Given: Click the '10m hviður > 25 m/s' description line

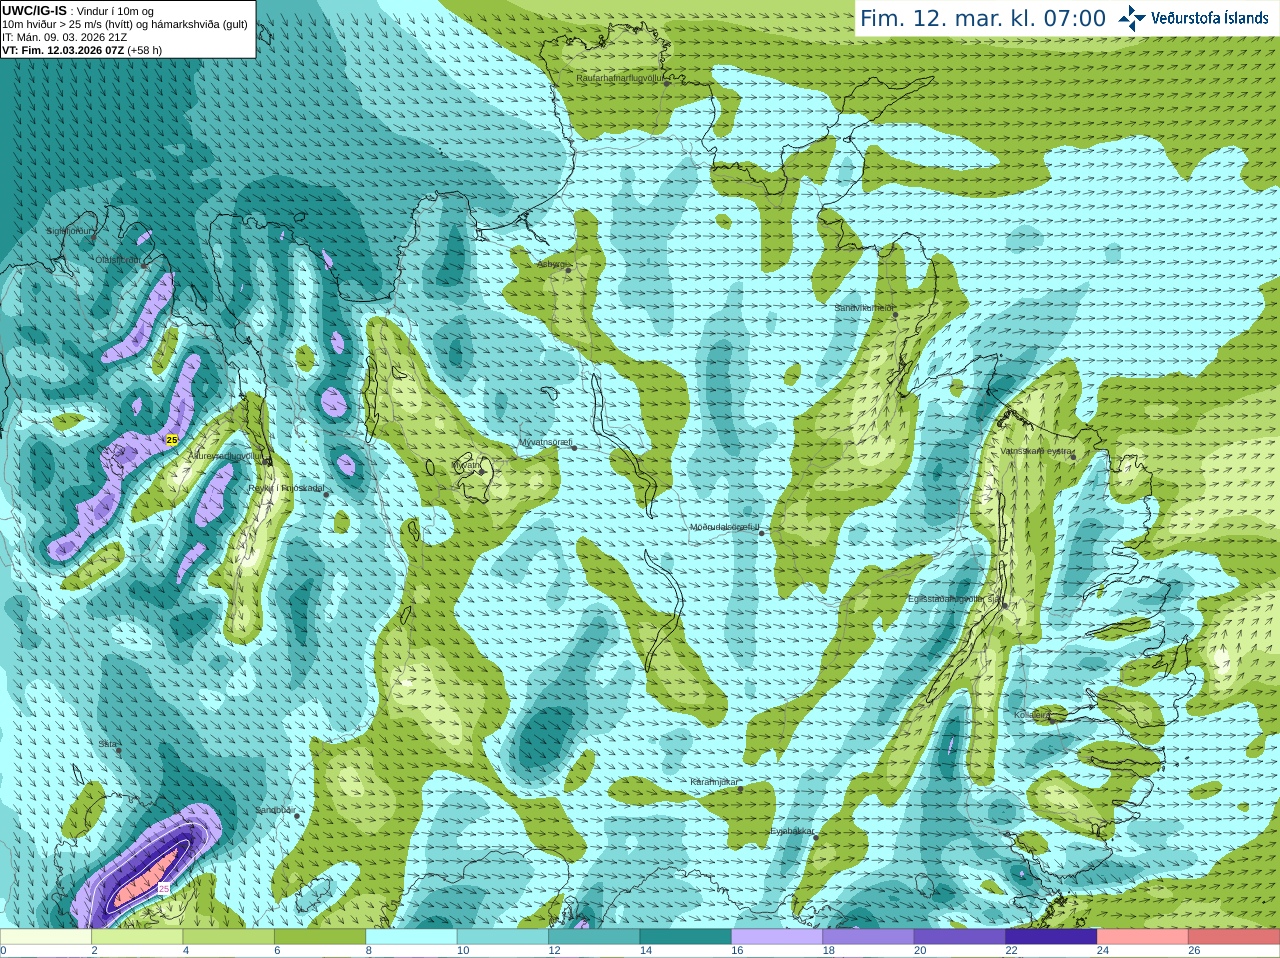Looking at the screenshot, I should [125, 24].
